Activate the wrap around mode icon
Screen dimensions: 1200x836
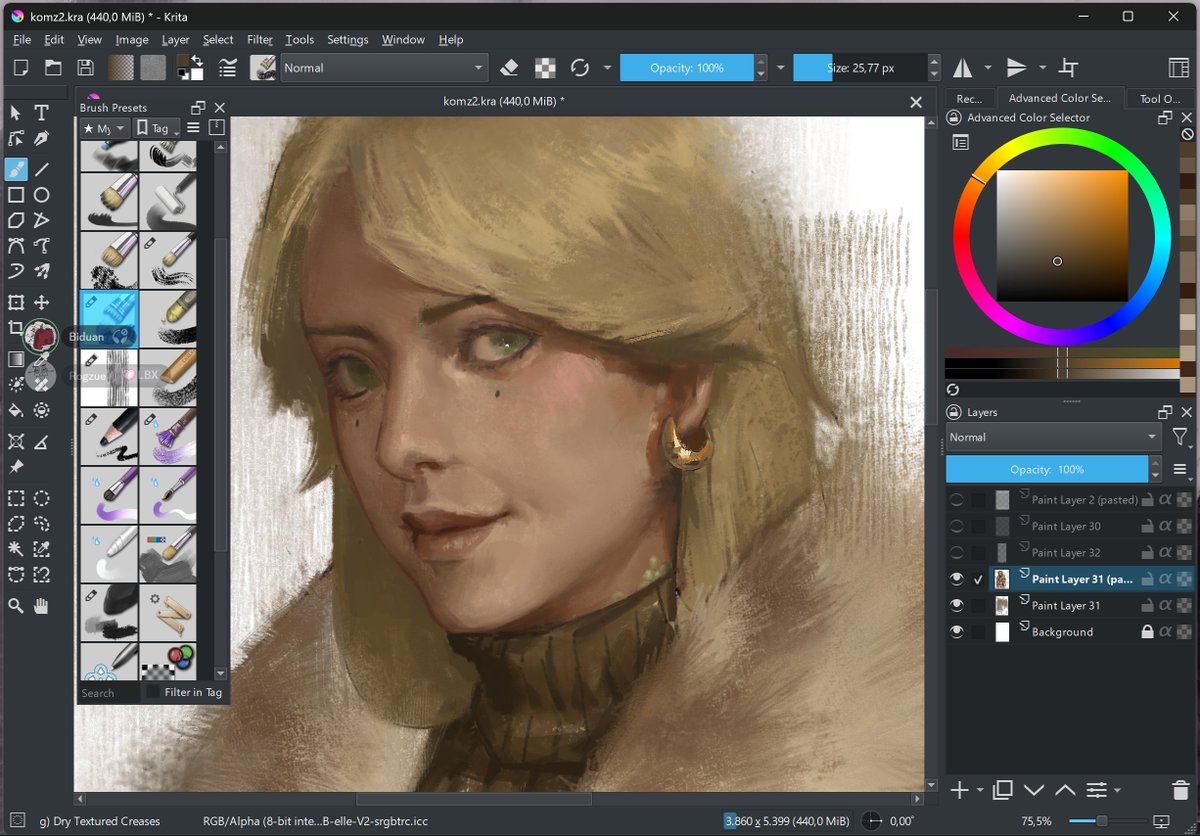(1068, 68)
